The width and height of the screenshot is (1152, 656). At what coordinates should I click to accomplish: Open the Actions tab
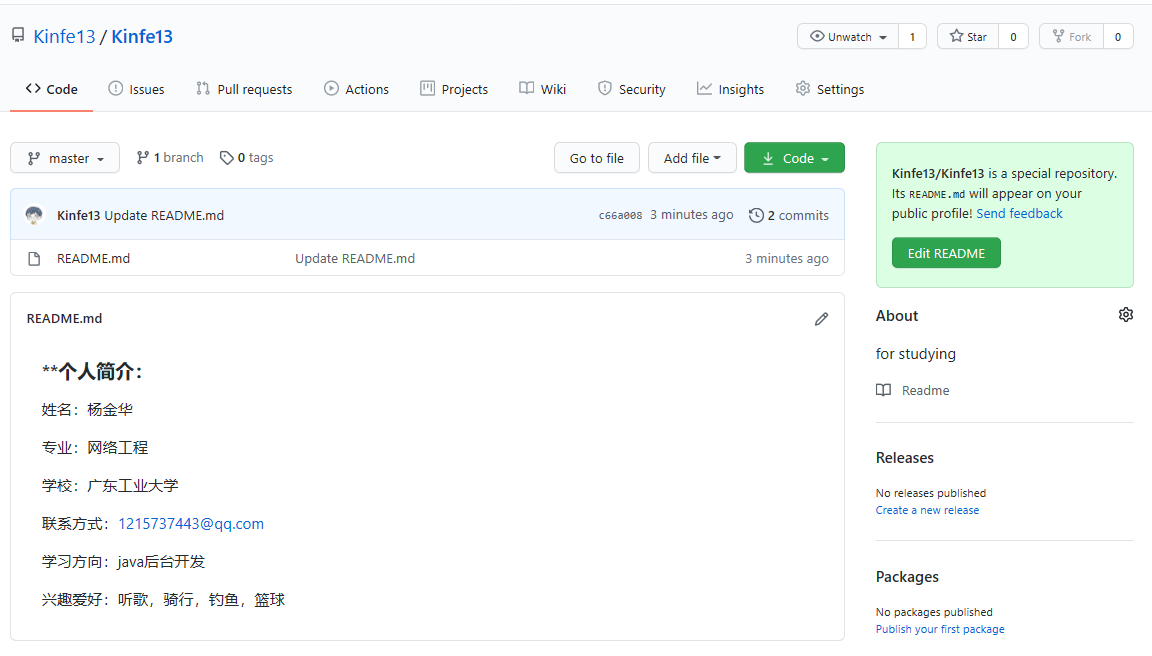coord(356,89)
